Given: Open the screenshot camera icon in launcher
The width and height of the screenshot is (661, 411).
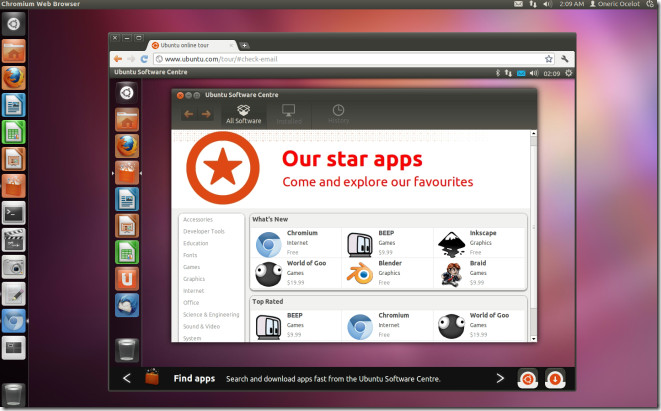Looking at the screenshot, I should tap(13, 267).
